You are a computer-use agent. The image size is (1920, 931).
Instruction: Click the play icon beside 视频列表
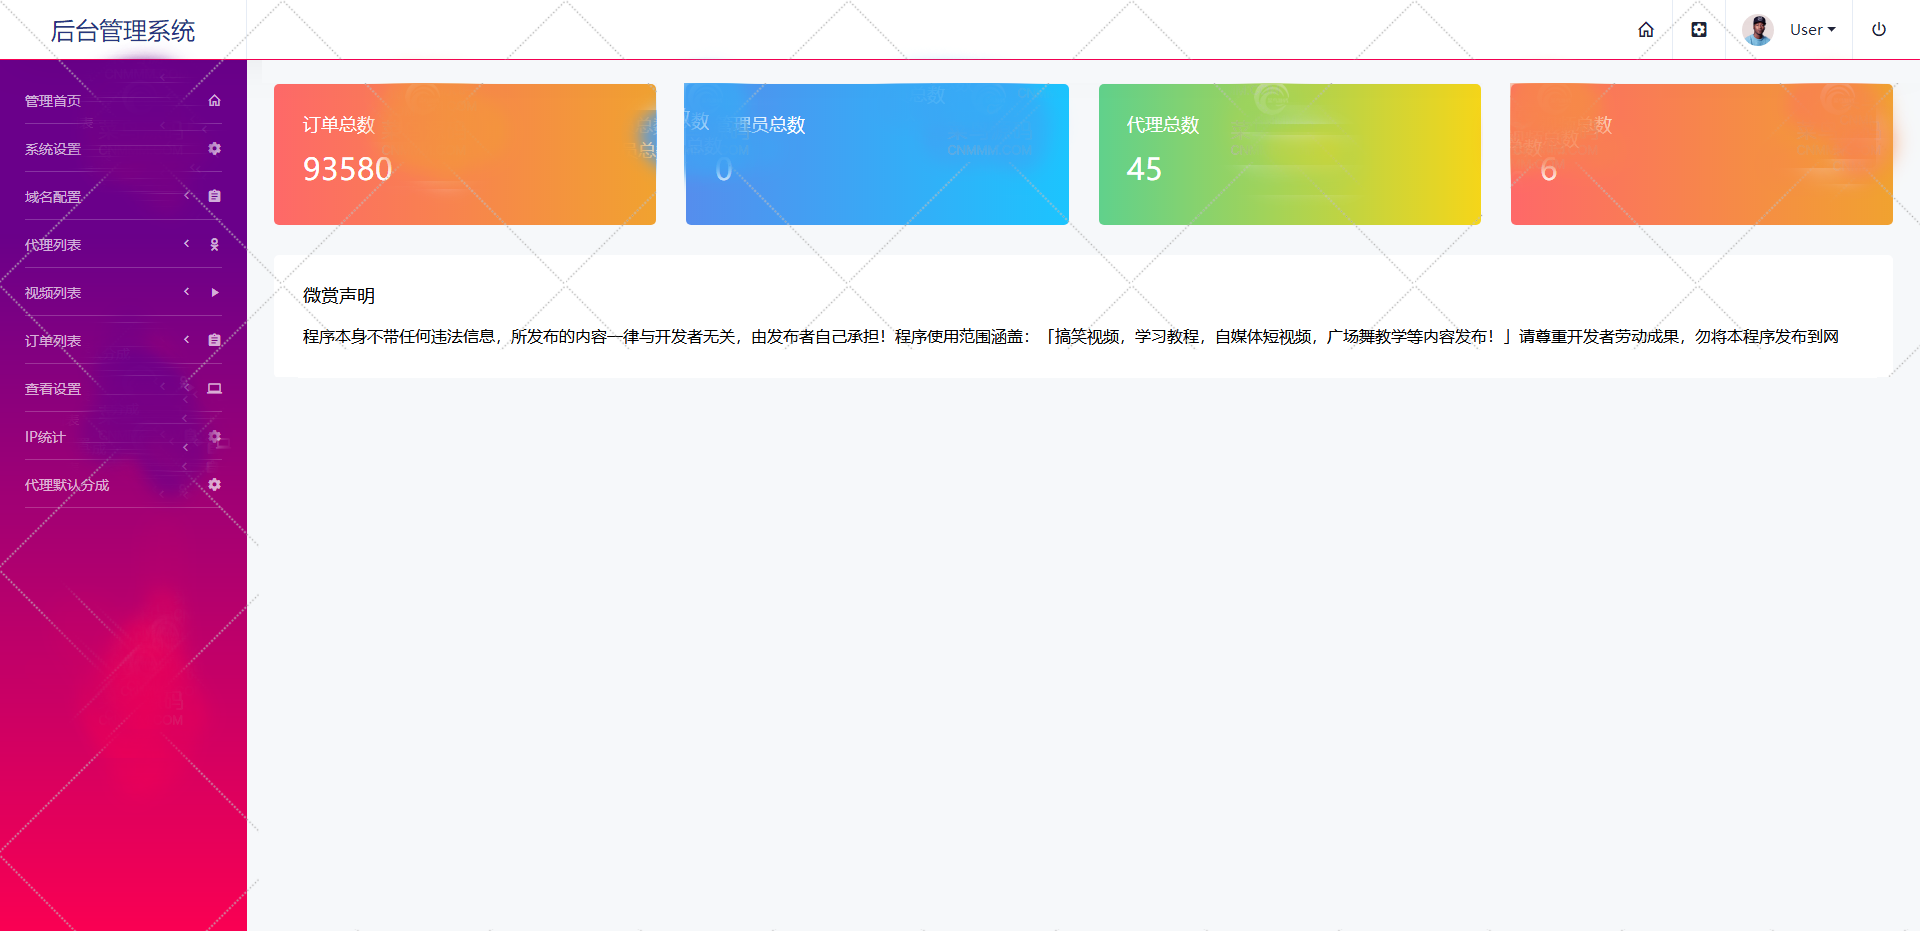(214, 293)
